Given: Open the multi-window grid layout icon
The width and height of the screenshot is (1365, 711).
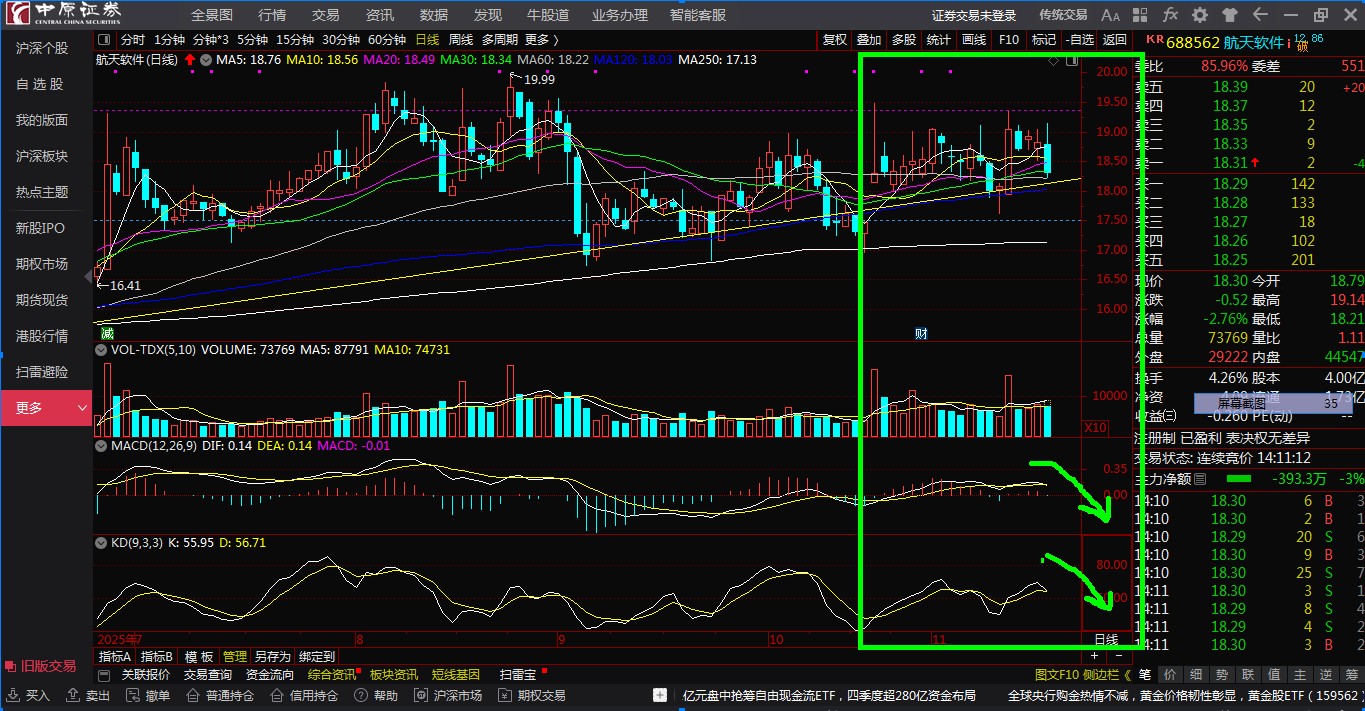Looking at the screenshot, I should coord(1141,15).
